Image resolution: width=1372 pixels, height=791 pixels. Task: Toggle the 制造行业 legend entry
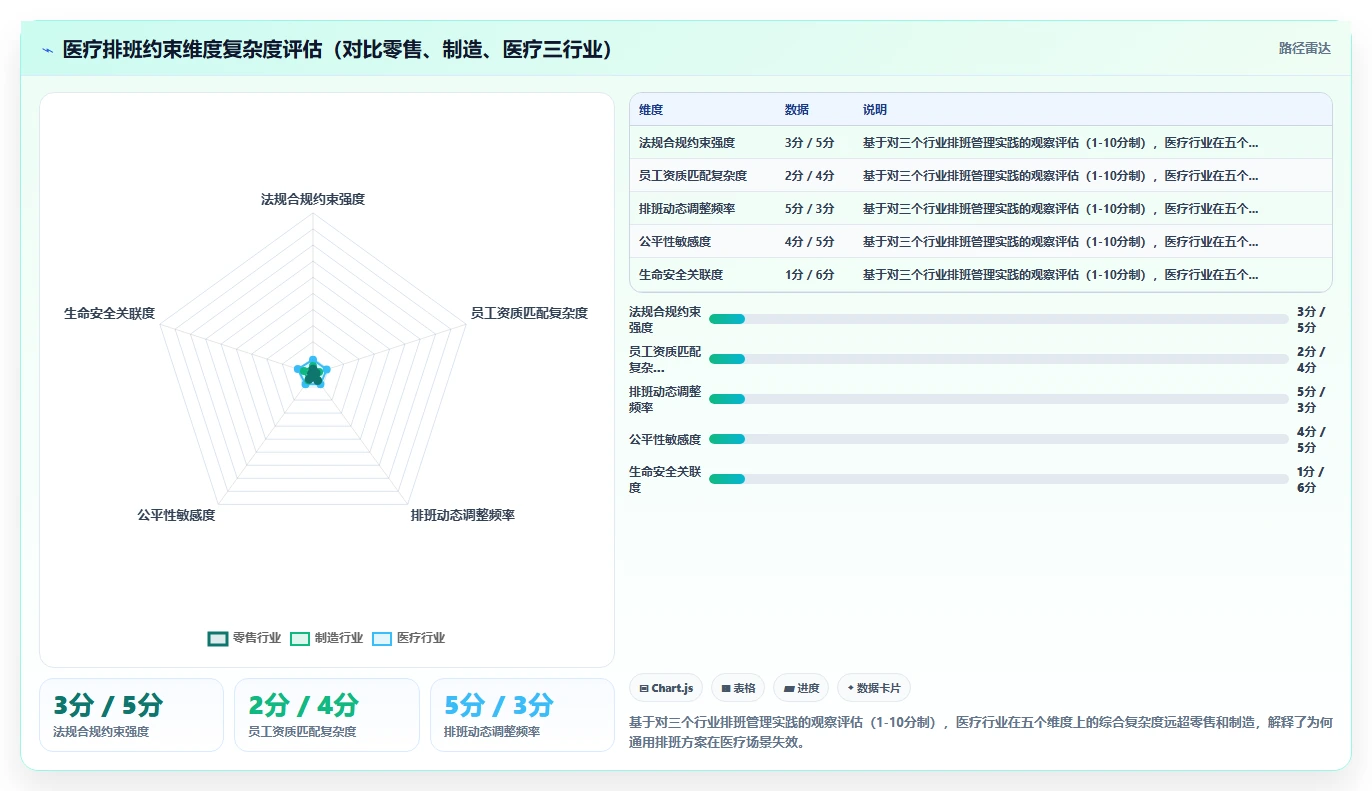pyautogui.click(x=326, y=638)
